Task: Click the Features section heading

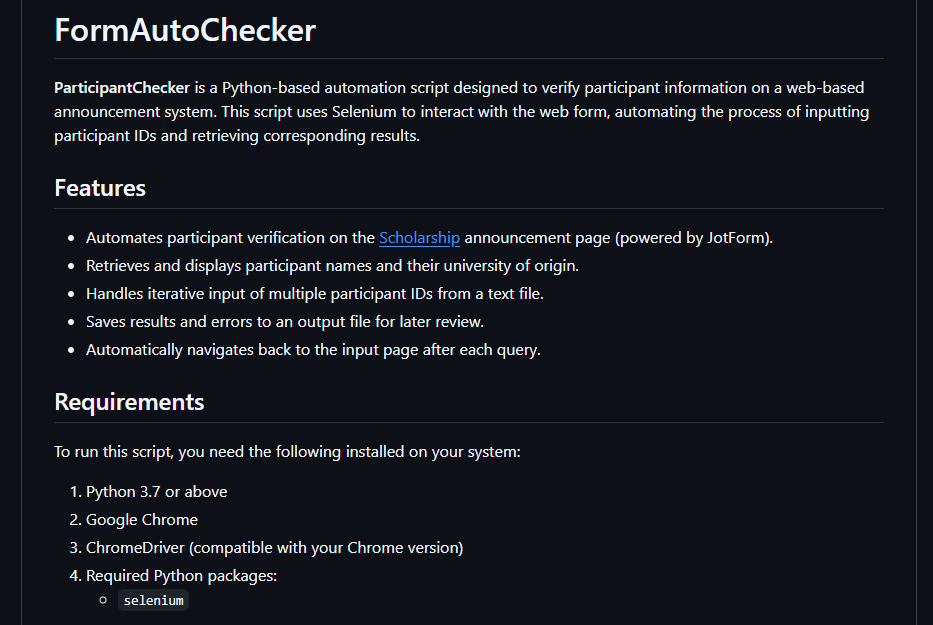Action: (x=100, y=188)
